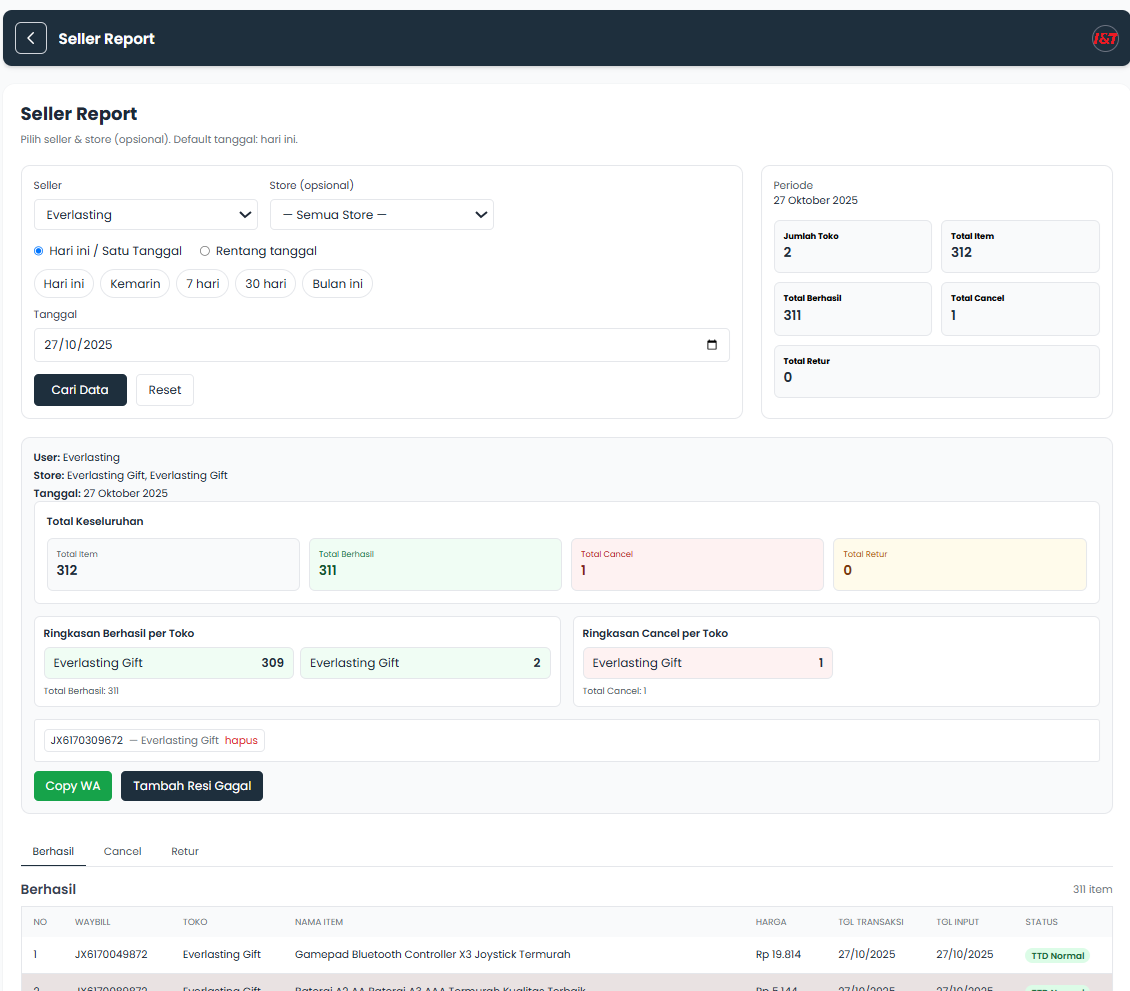Click the "hapus" link beside waybill JX6170309672
This screenshot has height=991, width=1130.
coord(241,740)
